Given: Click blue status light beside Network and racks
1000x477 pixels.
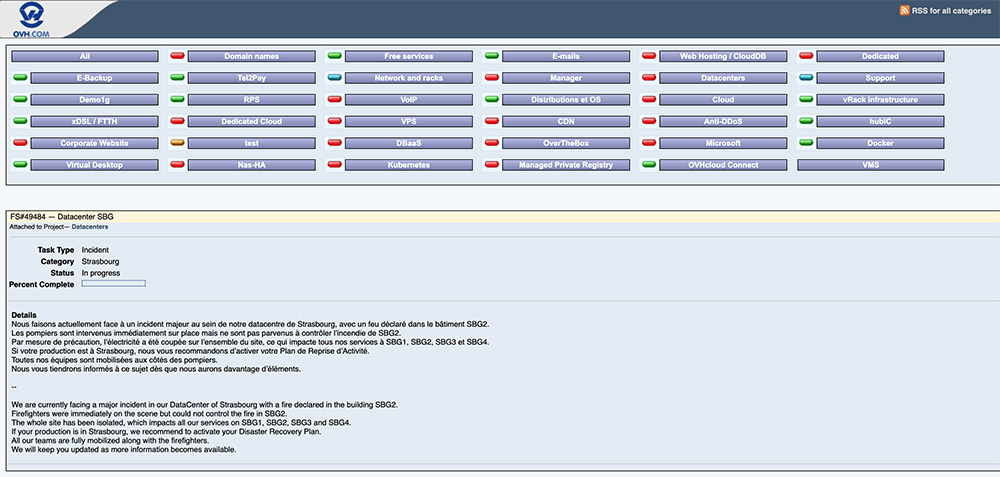Looking at the screenshot, I should click(x=334, y=78).
